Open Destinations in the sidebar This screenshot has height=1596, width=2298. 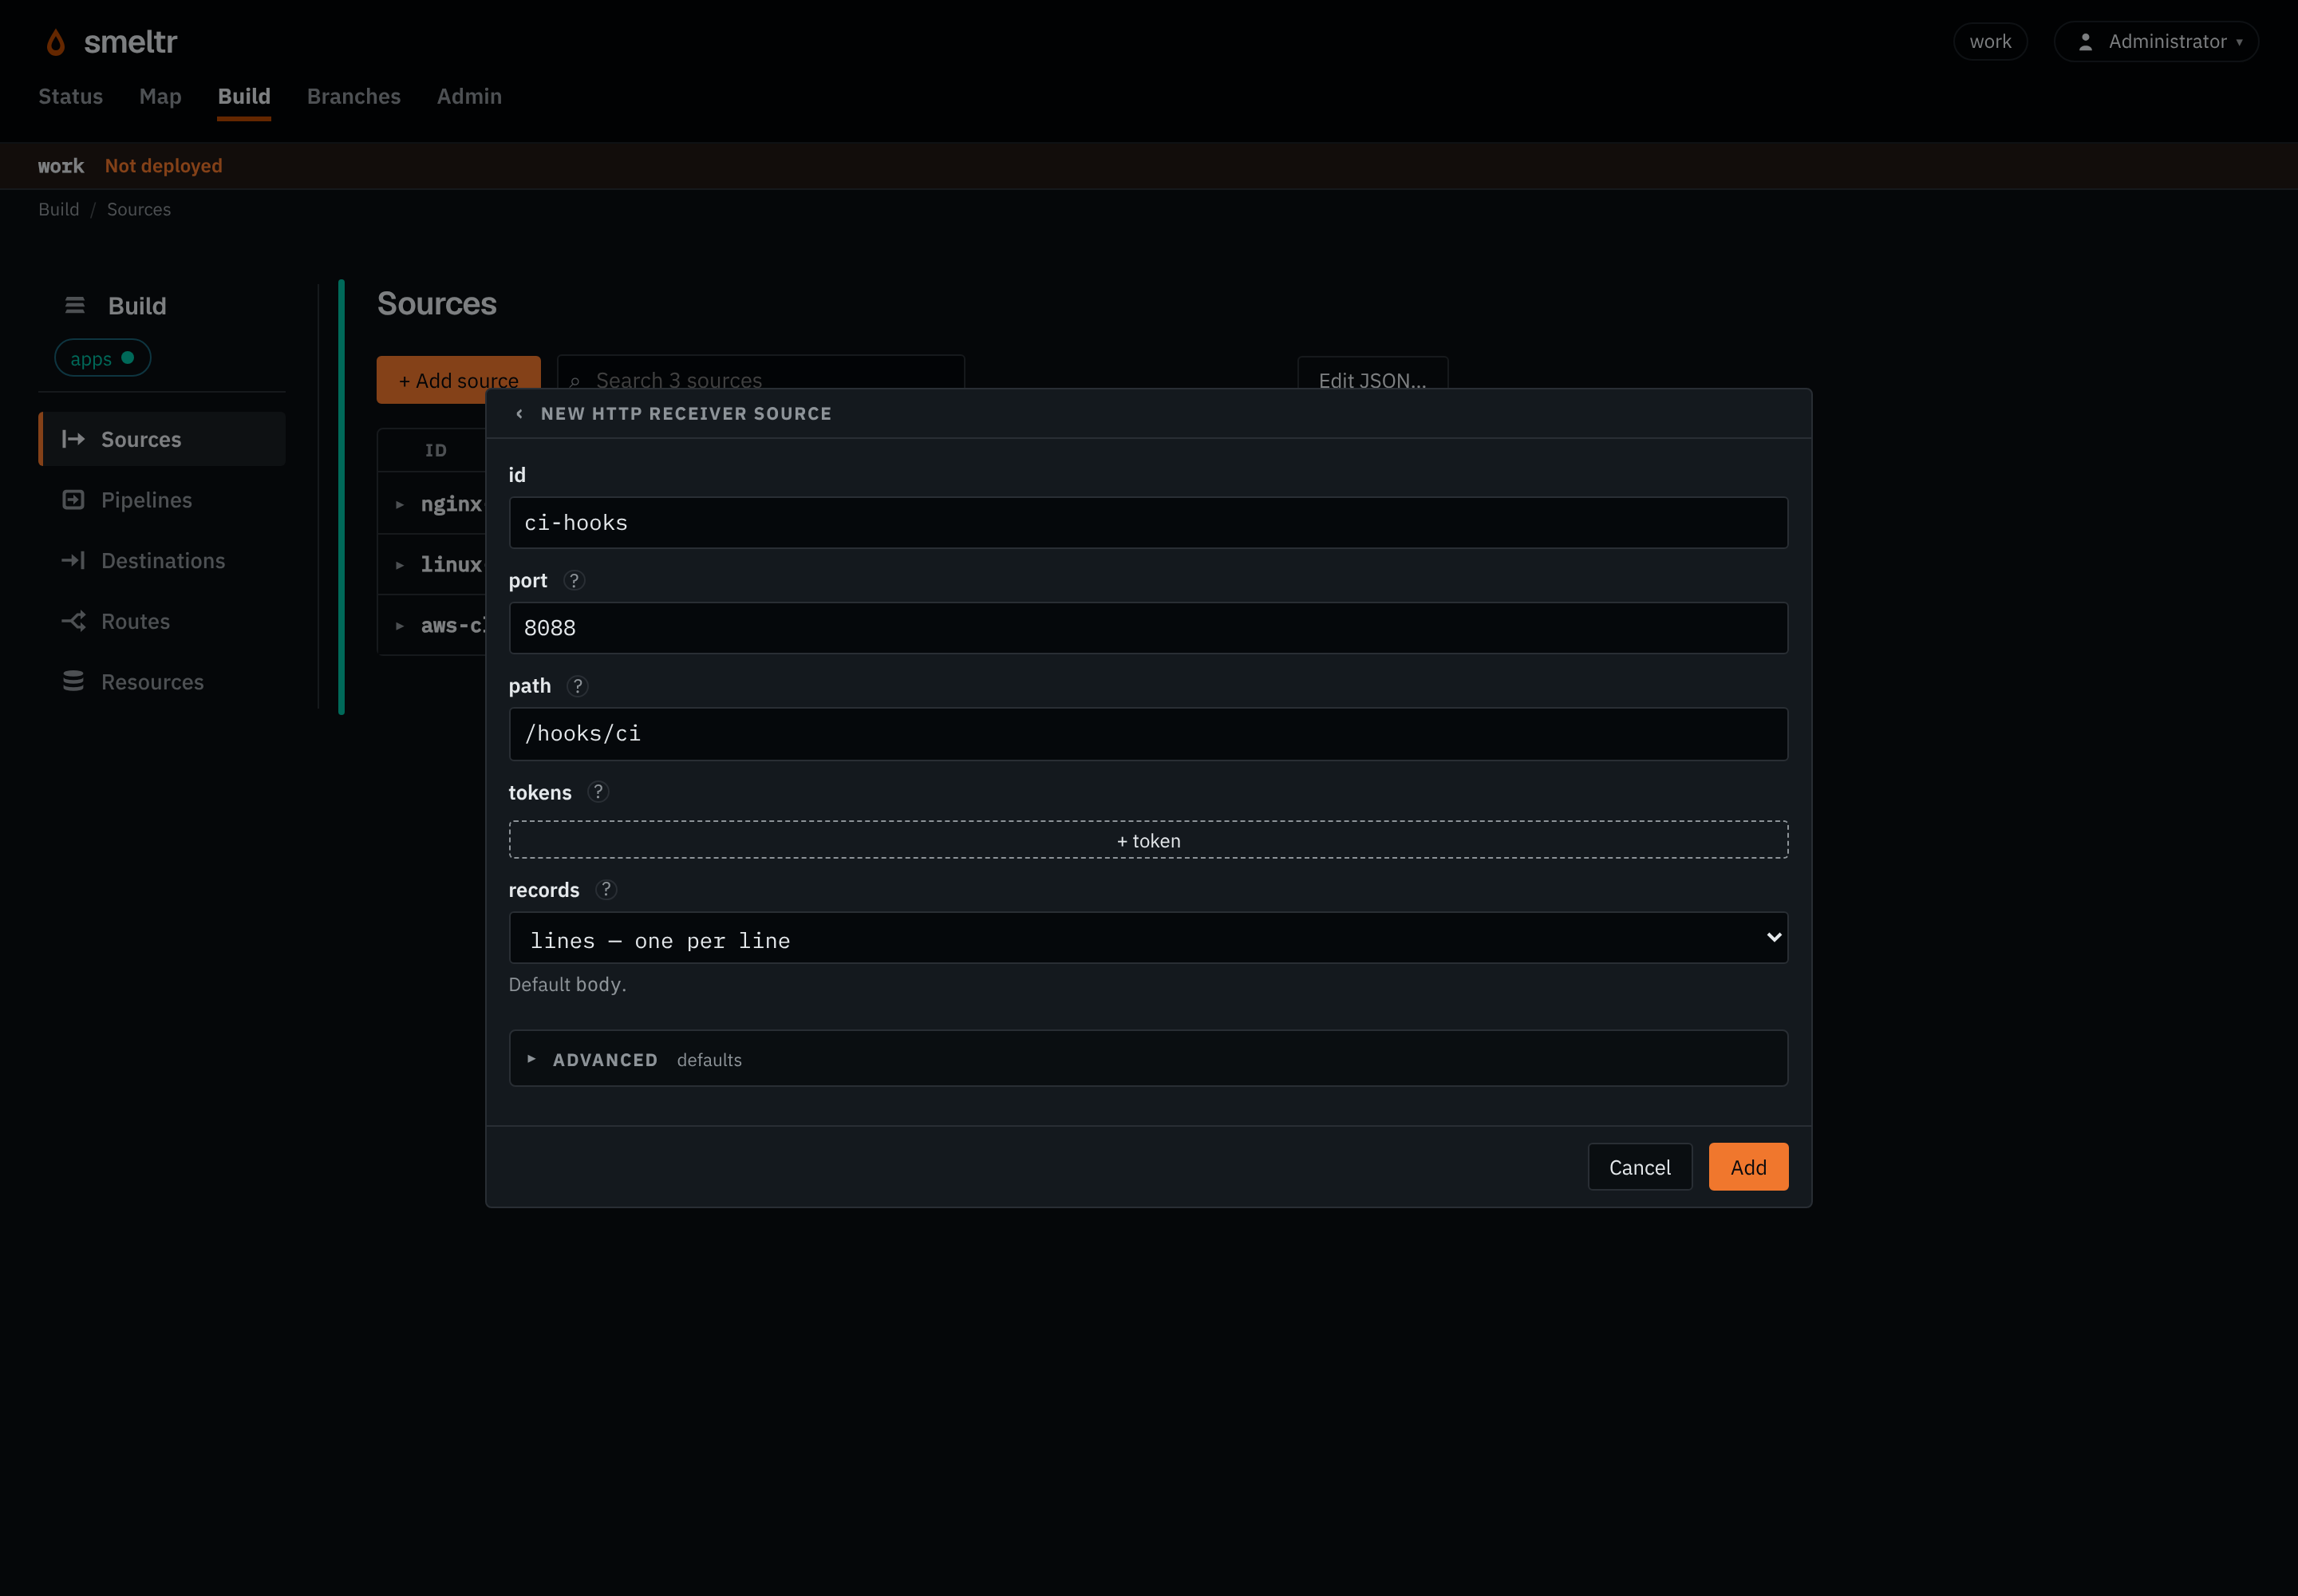162,560
